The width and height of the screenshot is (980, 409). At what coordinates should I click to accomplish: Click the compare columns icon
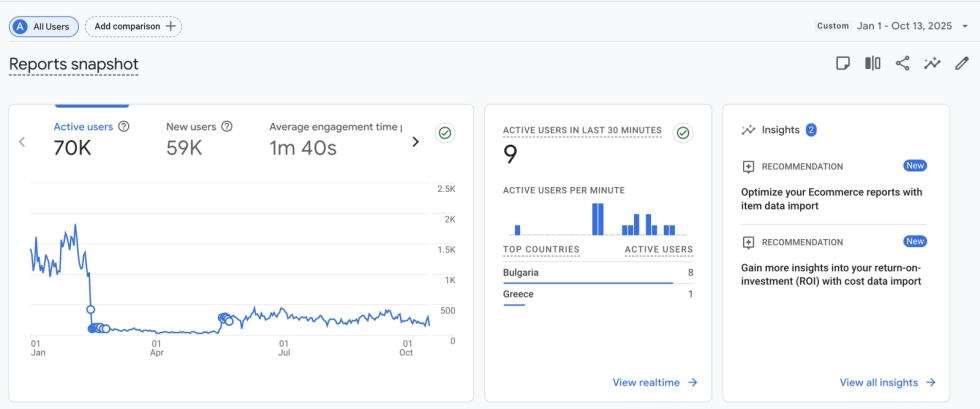[873, 64]
